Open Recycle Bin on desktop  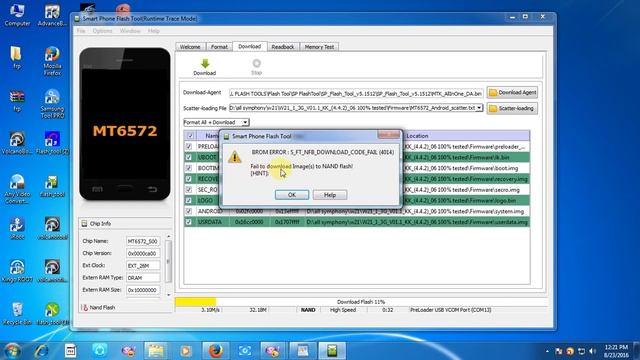[17, 313]
